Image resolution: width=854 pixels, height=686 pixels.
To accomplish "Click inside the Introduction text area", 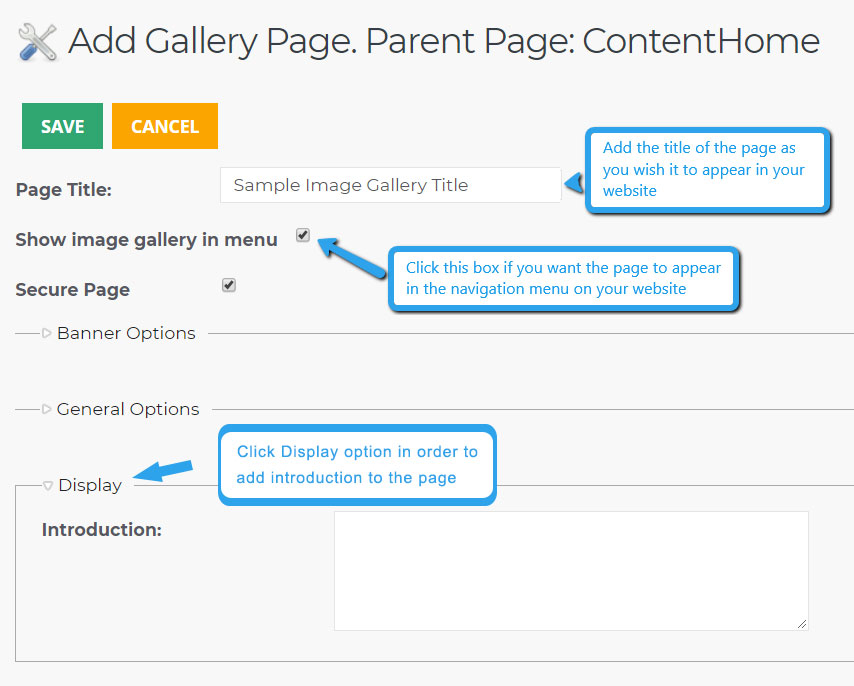I will click(x=571, y=571).
